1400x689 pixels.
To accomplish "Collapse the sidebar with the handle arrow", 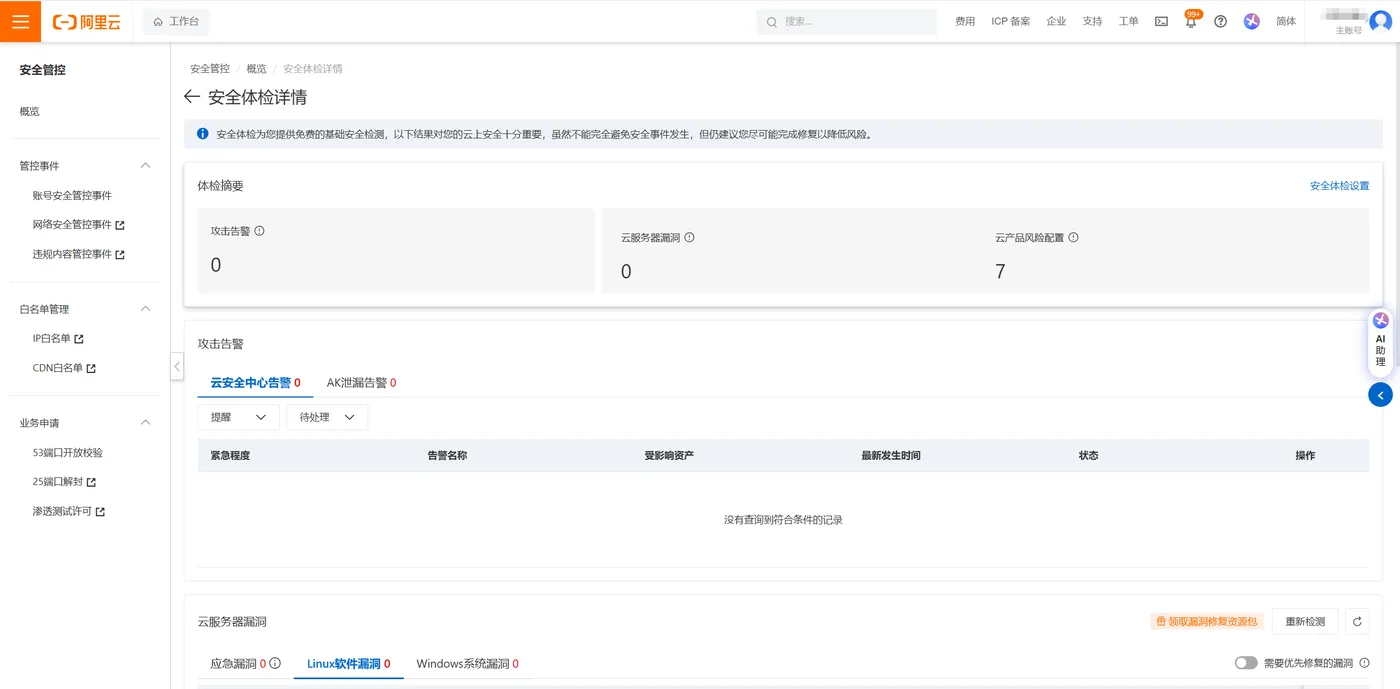I will click(x=177, y=366).
